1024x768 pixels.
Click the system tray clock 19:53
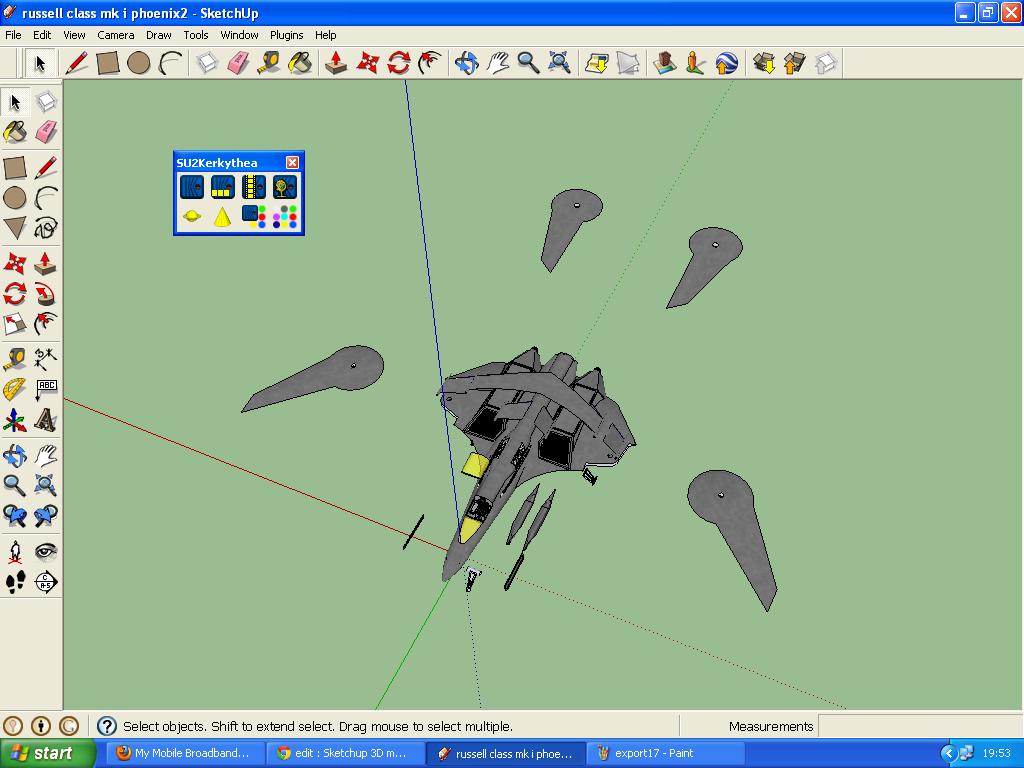(x=996, y=753)
